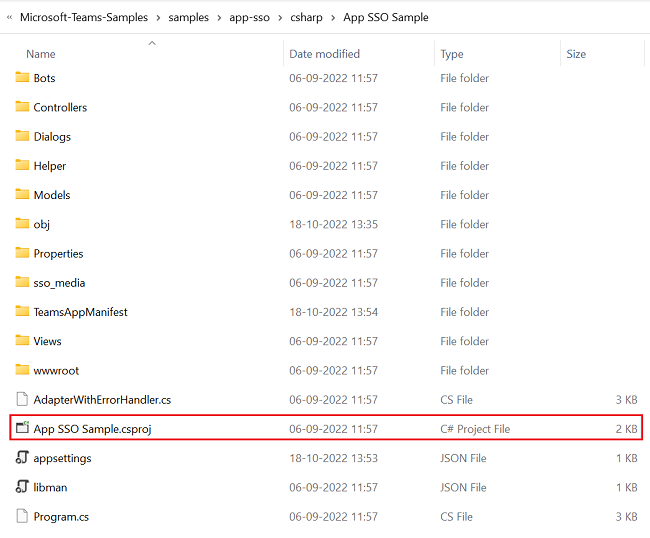The image size is (650, 538).
Task: Click the 1 KB size of appsettings
Action: point(626,458)
